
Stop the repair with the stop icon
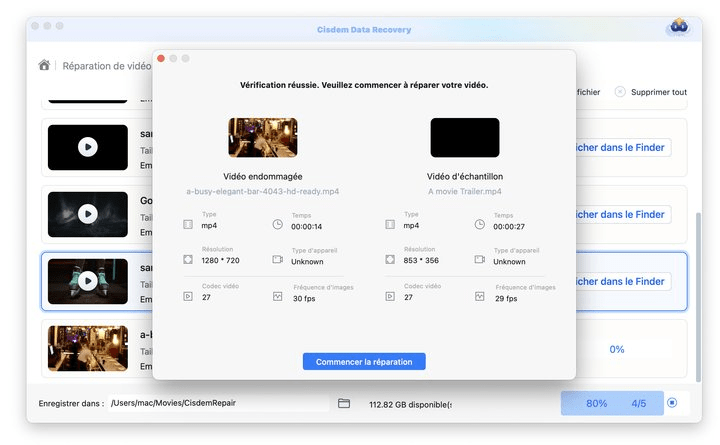(672, 403)
